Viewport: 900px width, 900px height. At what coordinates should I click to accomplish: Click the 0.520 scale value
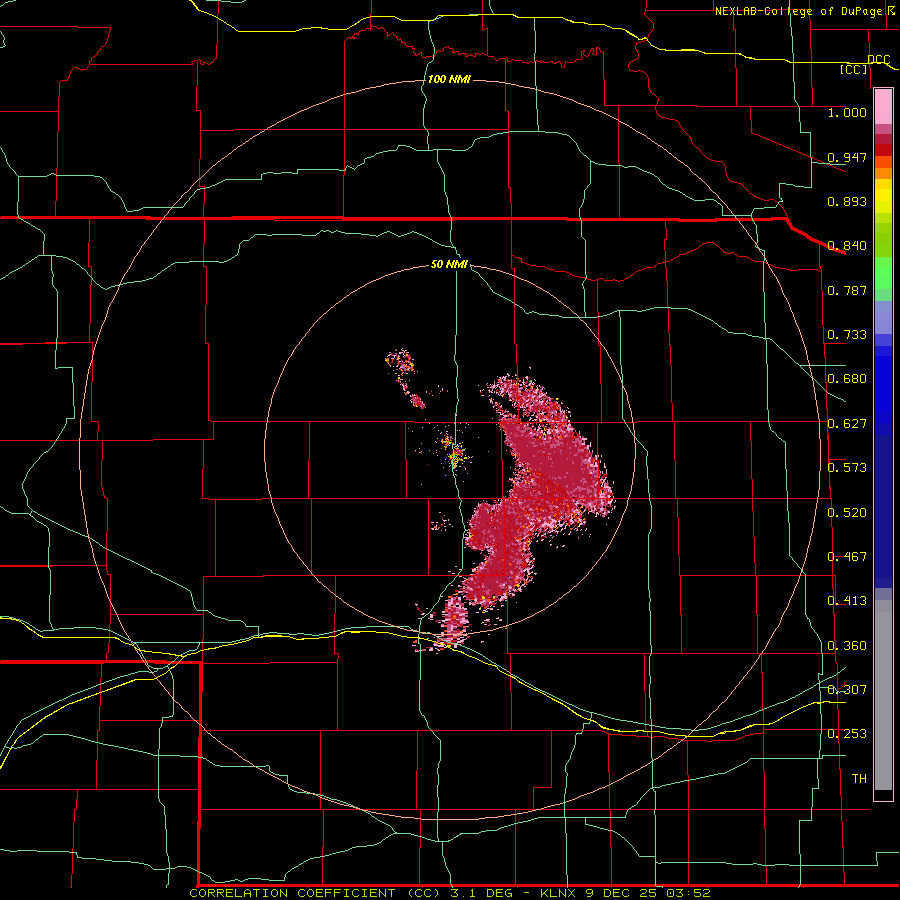(847, 513)
